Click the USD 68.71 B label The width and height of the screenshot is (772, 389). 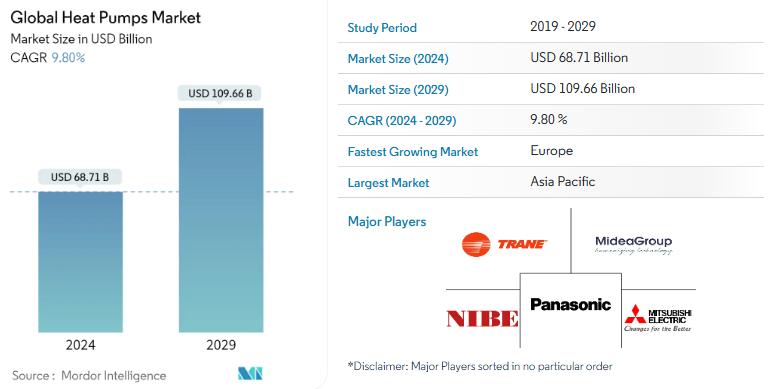click(x=80, y=177)
